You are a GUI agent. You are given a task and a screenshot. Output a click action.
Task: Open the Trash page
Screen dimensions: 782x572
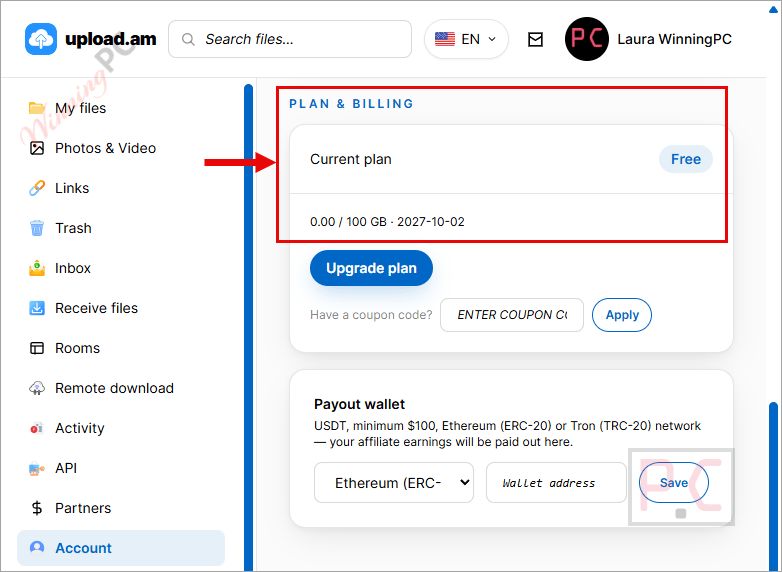click(73, 228)
